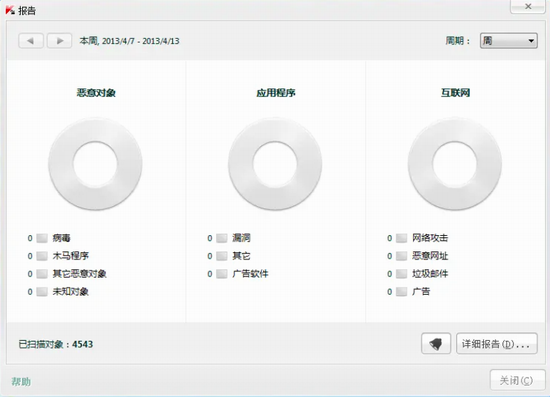The width and height of the screenshot is (550, 397).
Task: Click the 病毒 legend color swatch
Action: click(x=42, y=238)
